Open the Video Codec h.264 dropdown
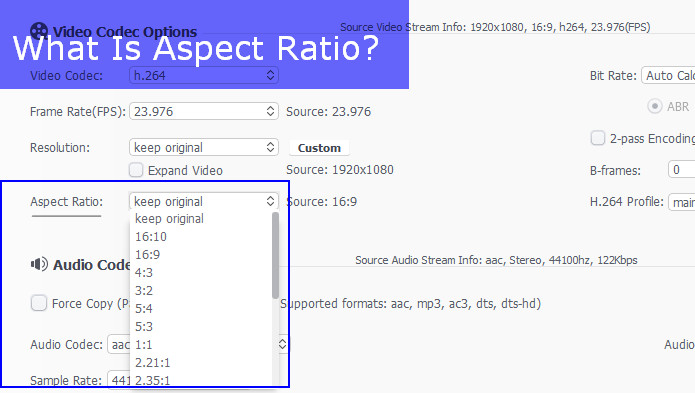The image size is (695, 393). point(204,75)
